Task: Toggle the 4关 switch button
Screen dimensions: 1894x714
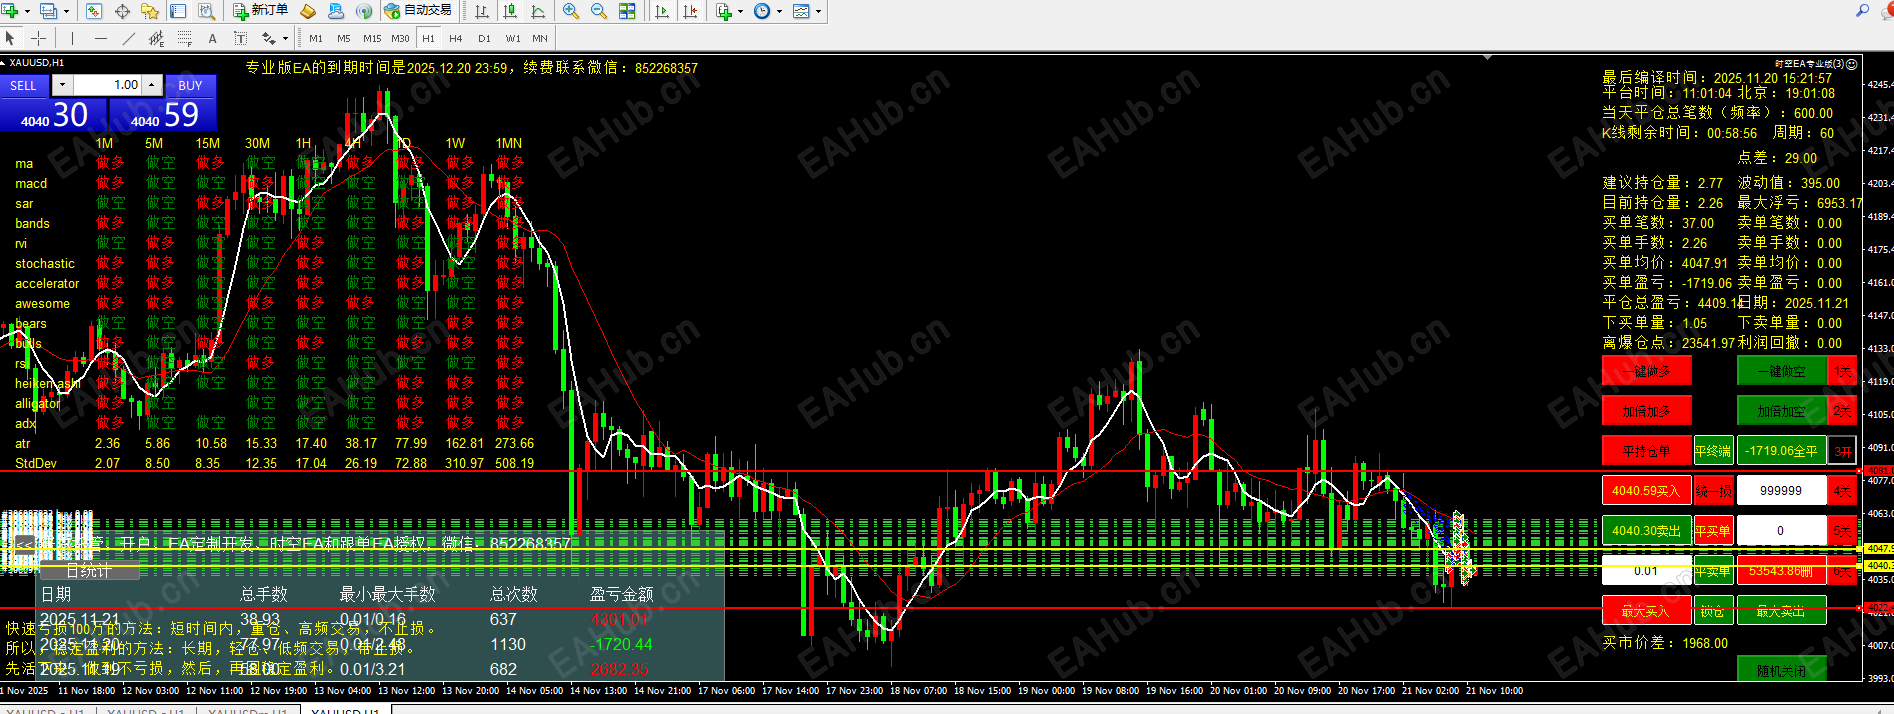Action: (x=1842, y=491)
